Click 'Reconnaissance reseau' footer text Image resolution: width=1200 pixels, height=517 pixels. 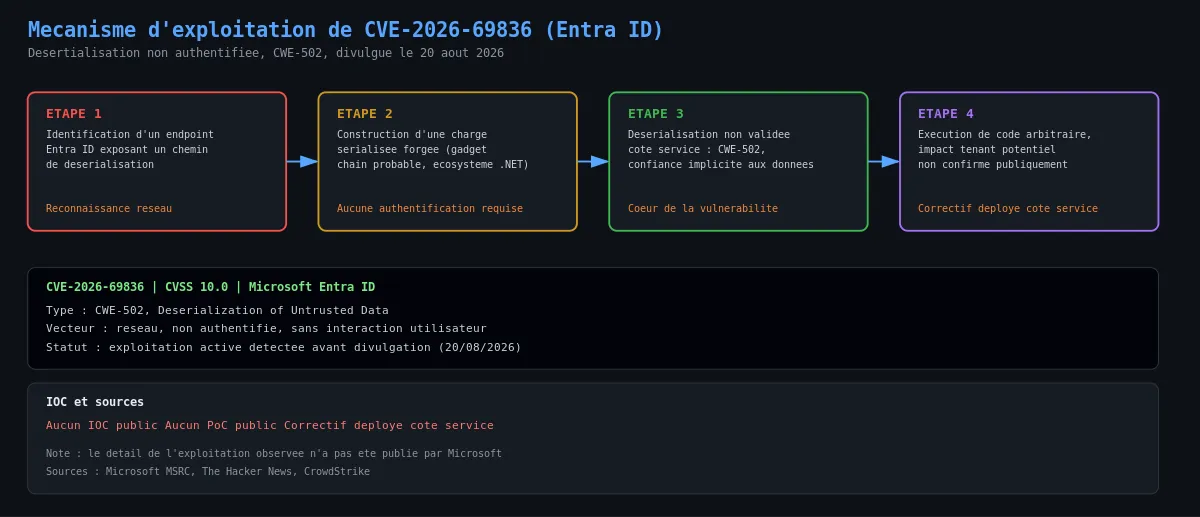pos(109,209)
